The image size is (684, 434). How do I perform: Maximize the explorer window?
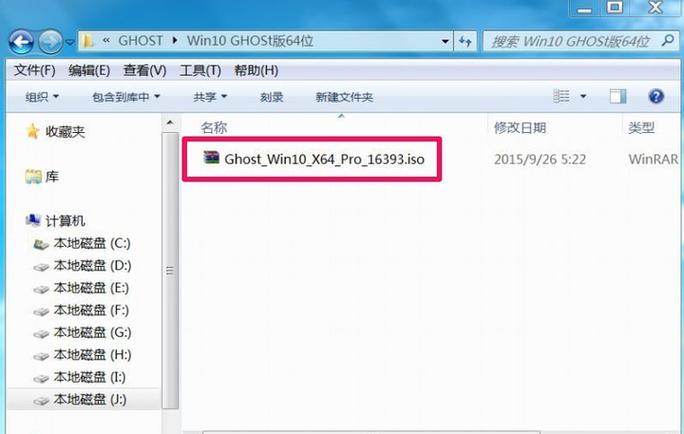615,7
